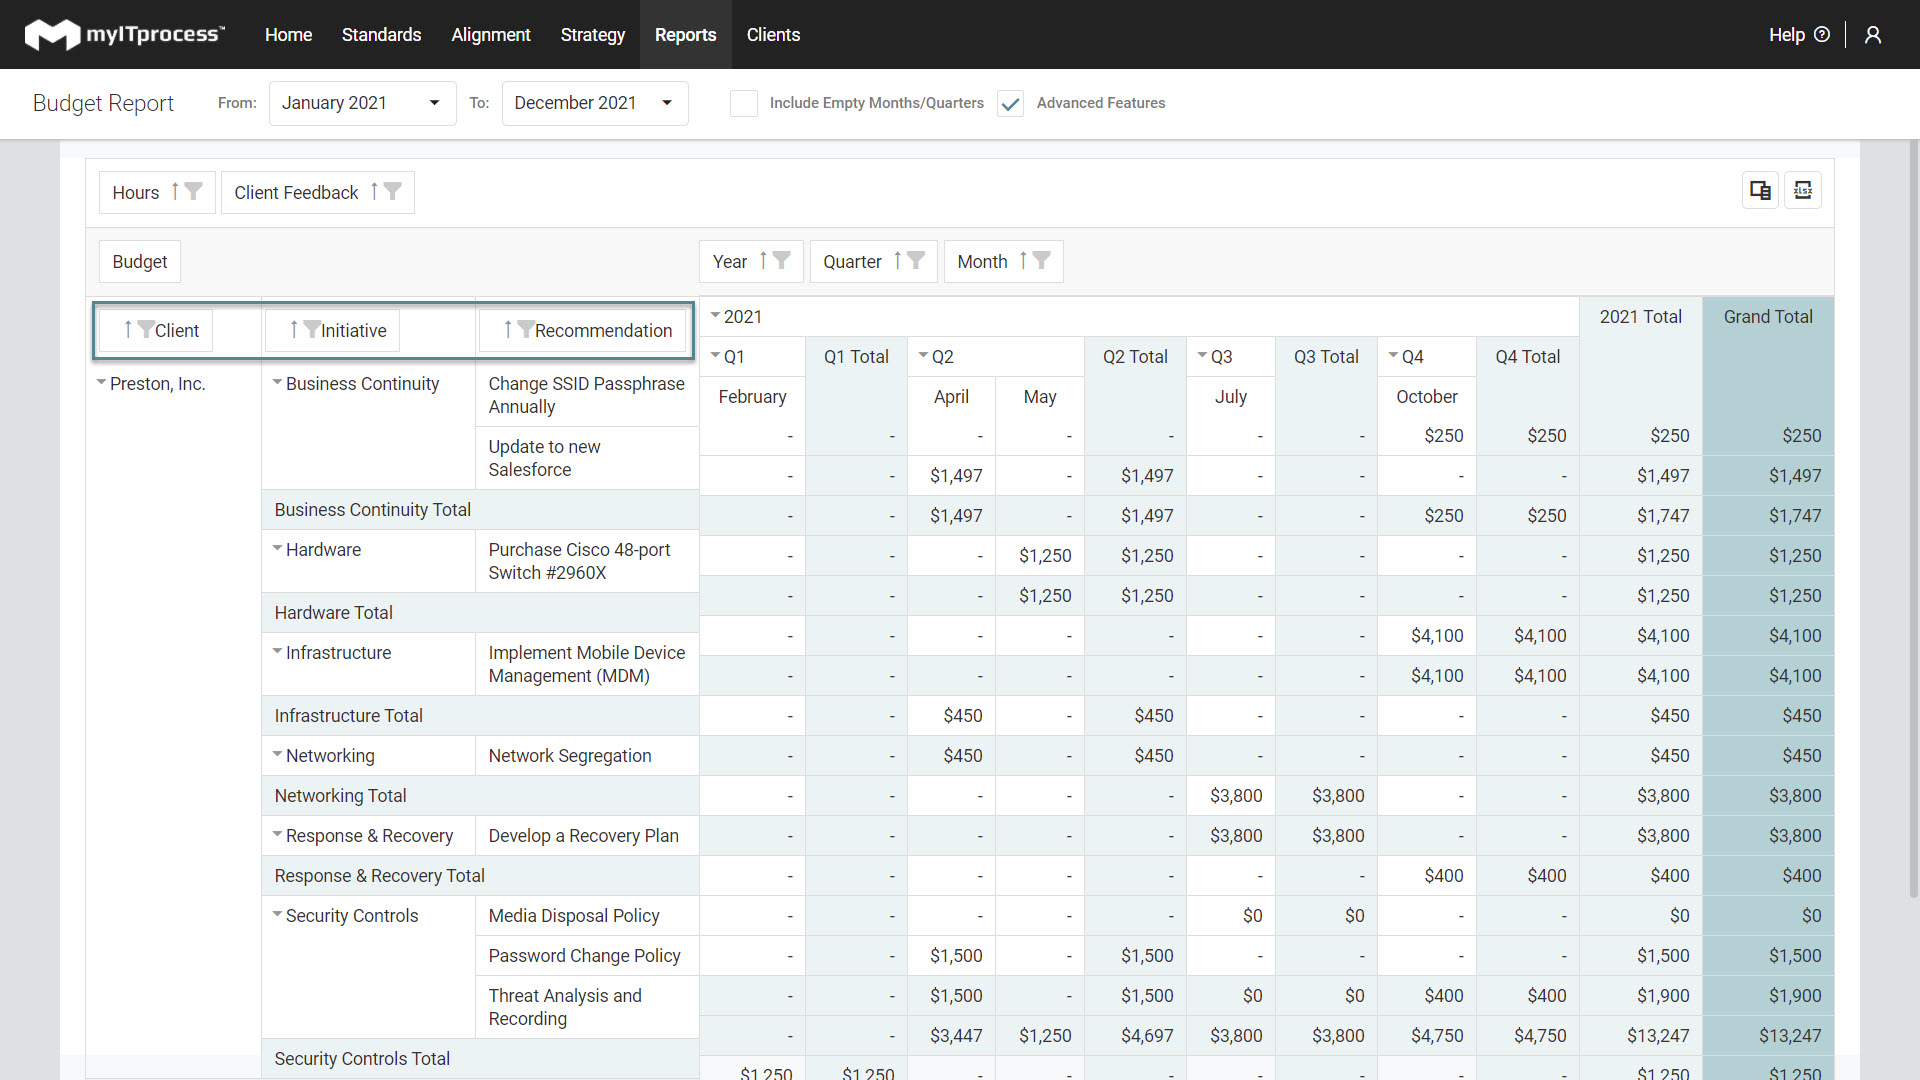Filter the Quarter field
This screenshot has height=1080, width=1920.
click(915, 260)
